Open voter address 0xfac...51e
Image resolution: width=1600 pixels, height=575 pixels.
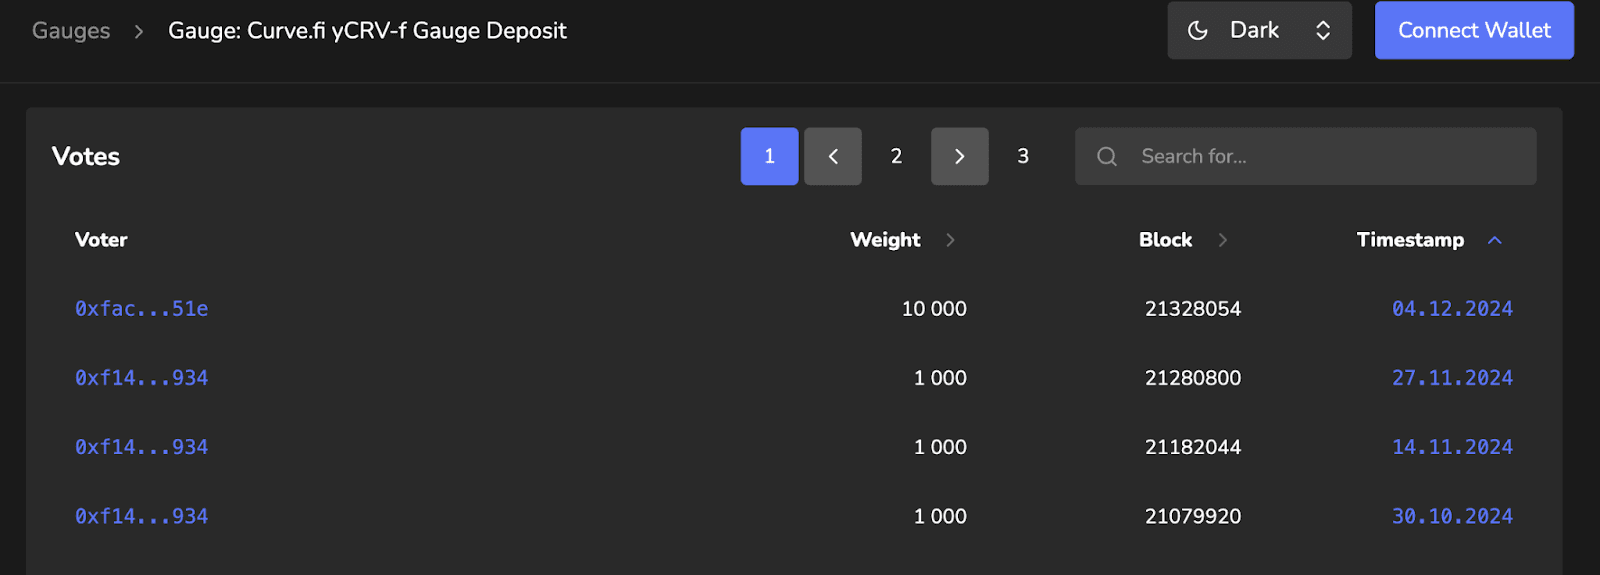[x=142, y=309]
